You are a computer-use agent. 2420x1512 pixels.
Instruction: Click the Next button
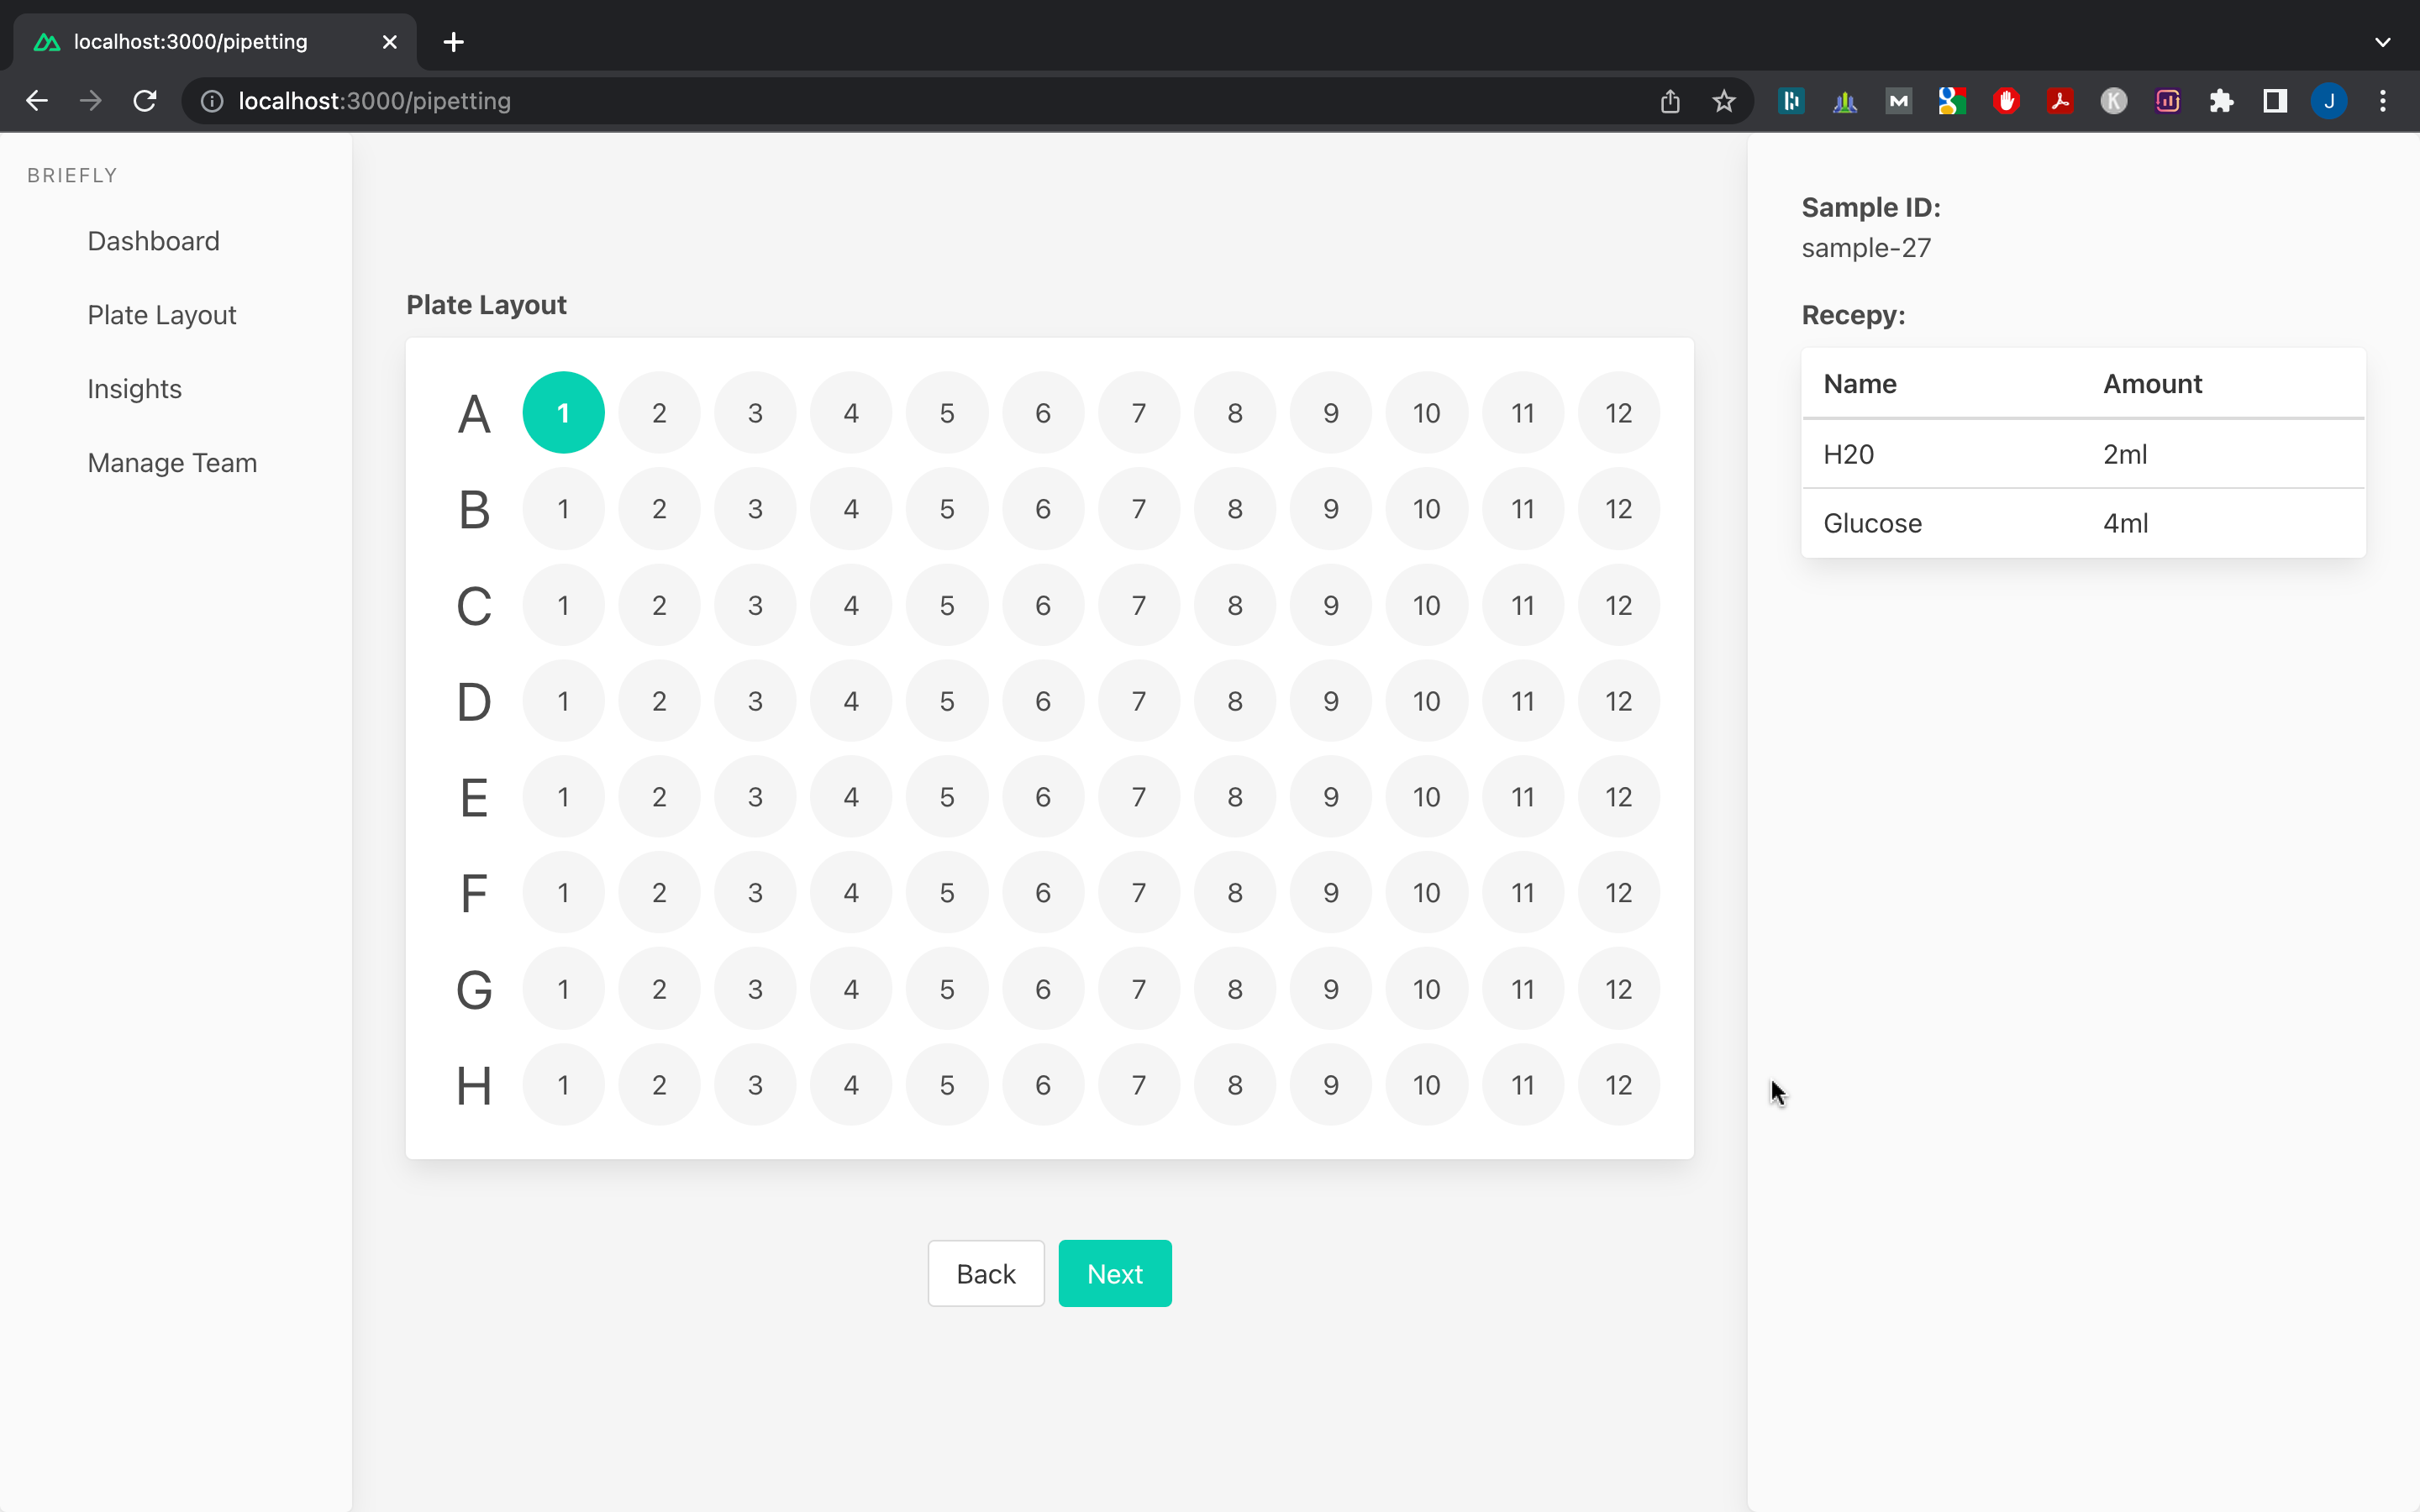1114,1273
